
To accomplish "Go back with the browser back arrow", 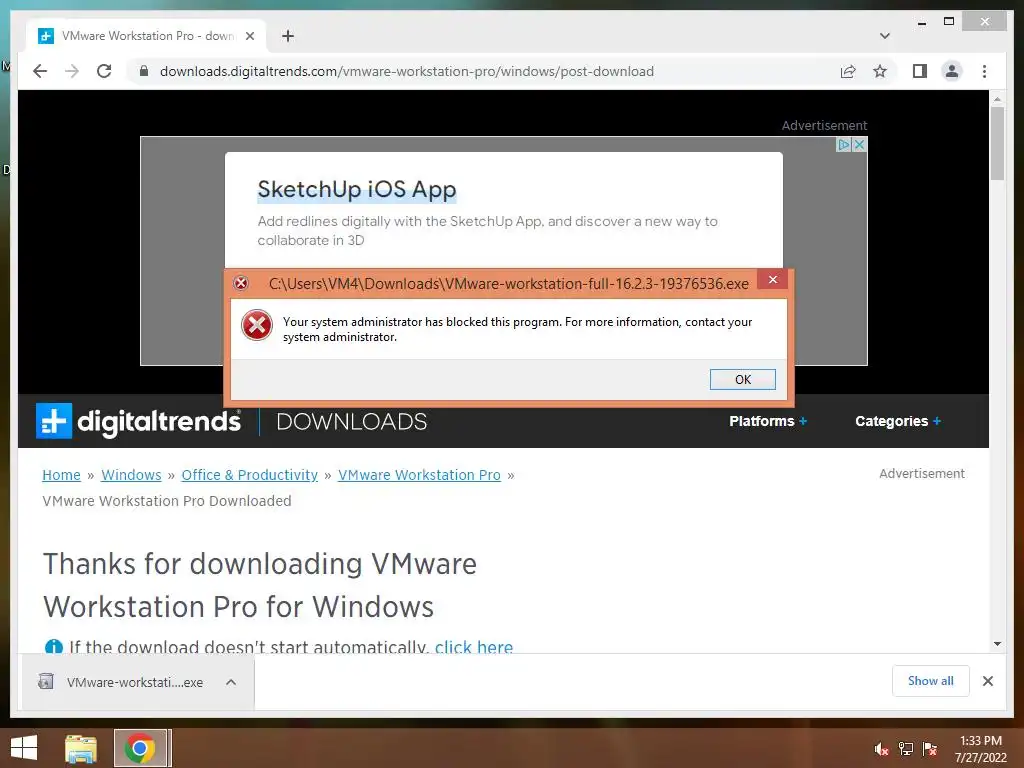I will tap(40, 71).
